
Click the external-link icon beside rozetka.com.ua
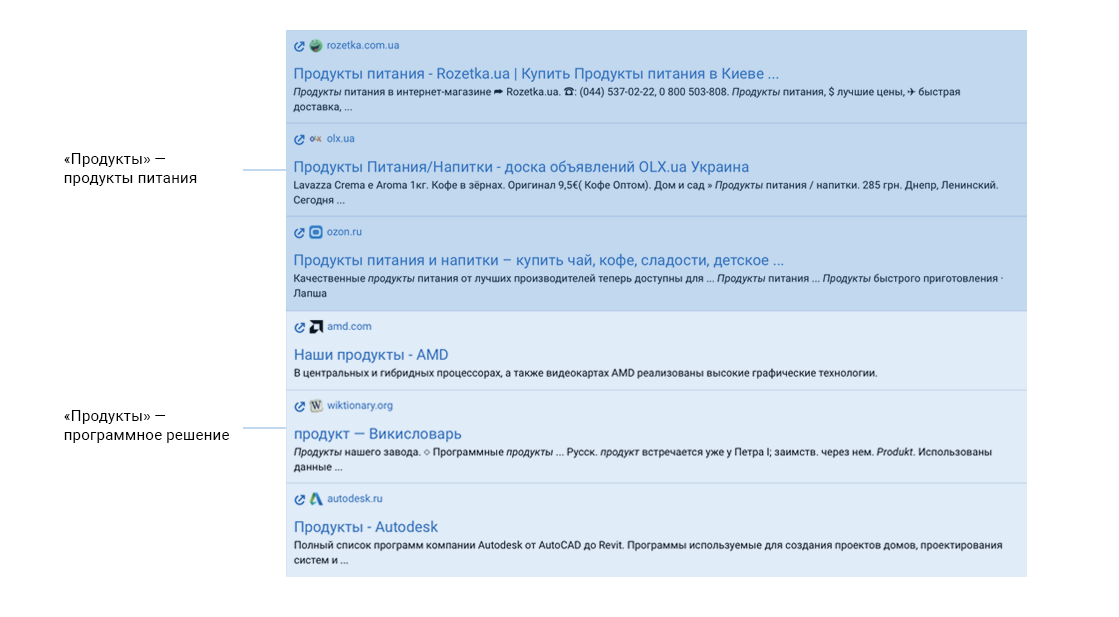tap(299, 46)
